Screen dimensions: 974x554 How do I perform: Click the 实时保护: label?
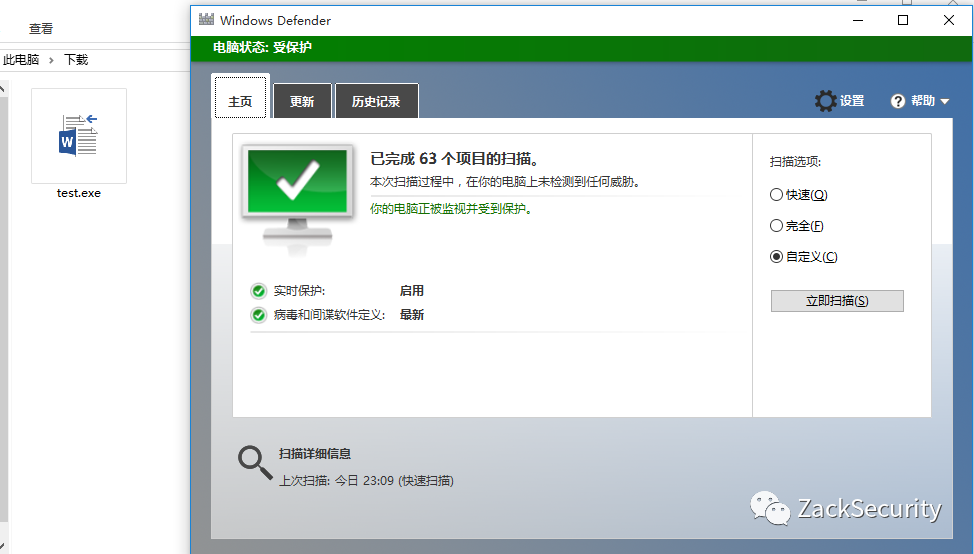click(x=299, y=291)
